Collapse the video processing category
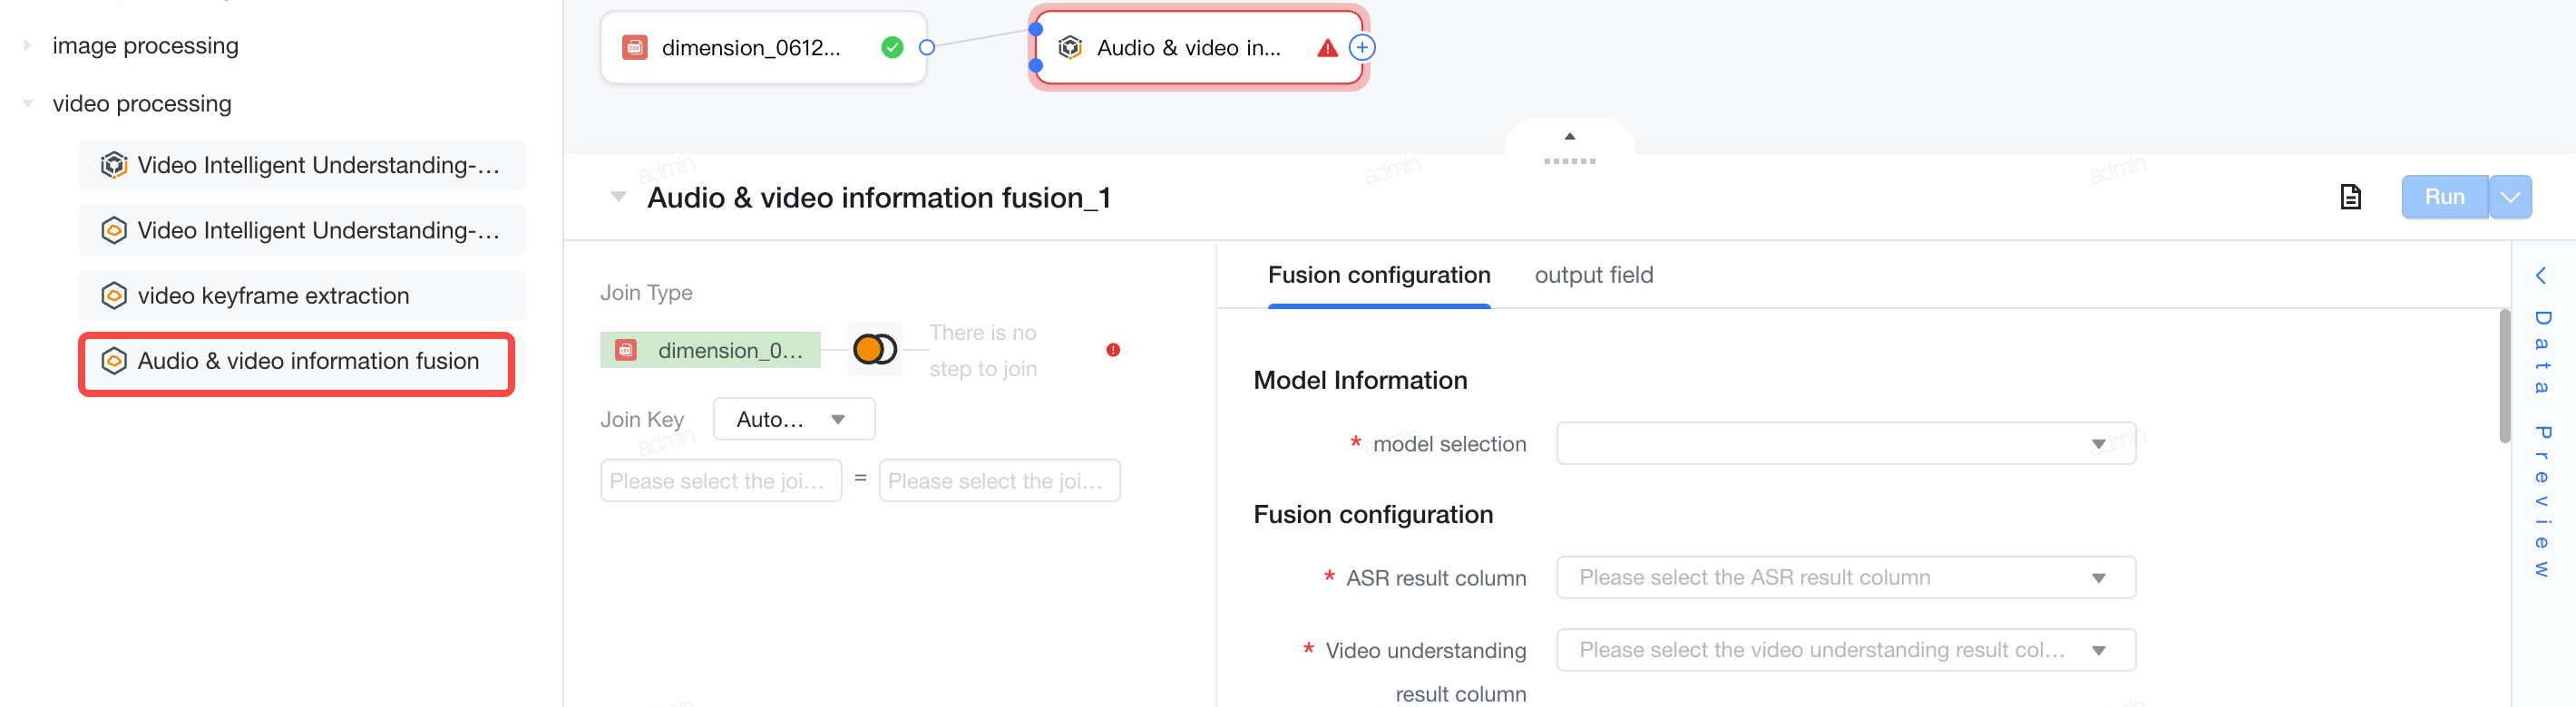The width and height of the screenshot is (2576, 707). pyautogui.click(x=28, y=103)
